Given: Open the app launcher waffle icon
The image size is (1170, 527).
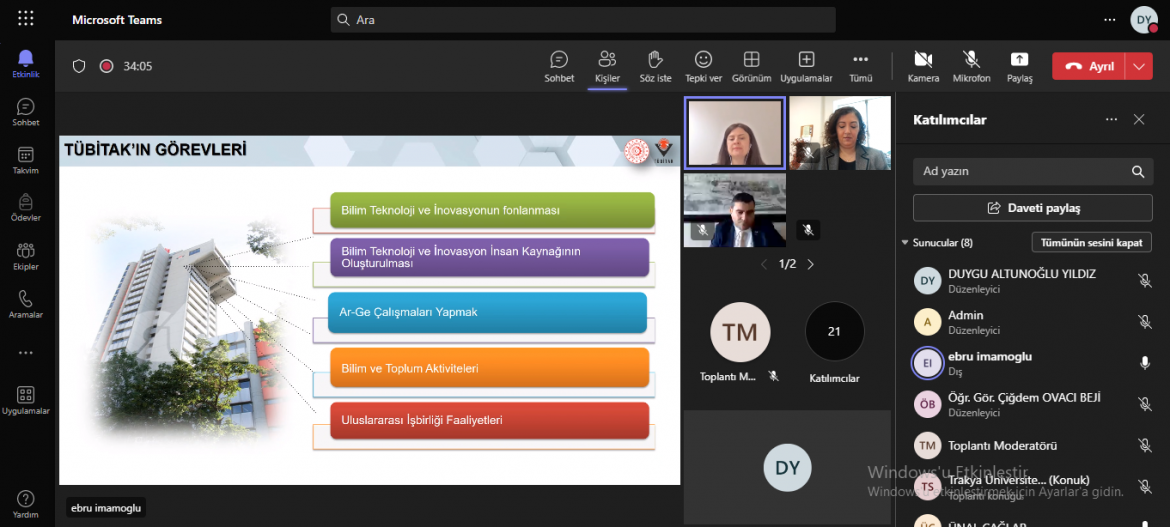Looking at the screenshot, I should coord(26,19).
